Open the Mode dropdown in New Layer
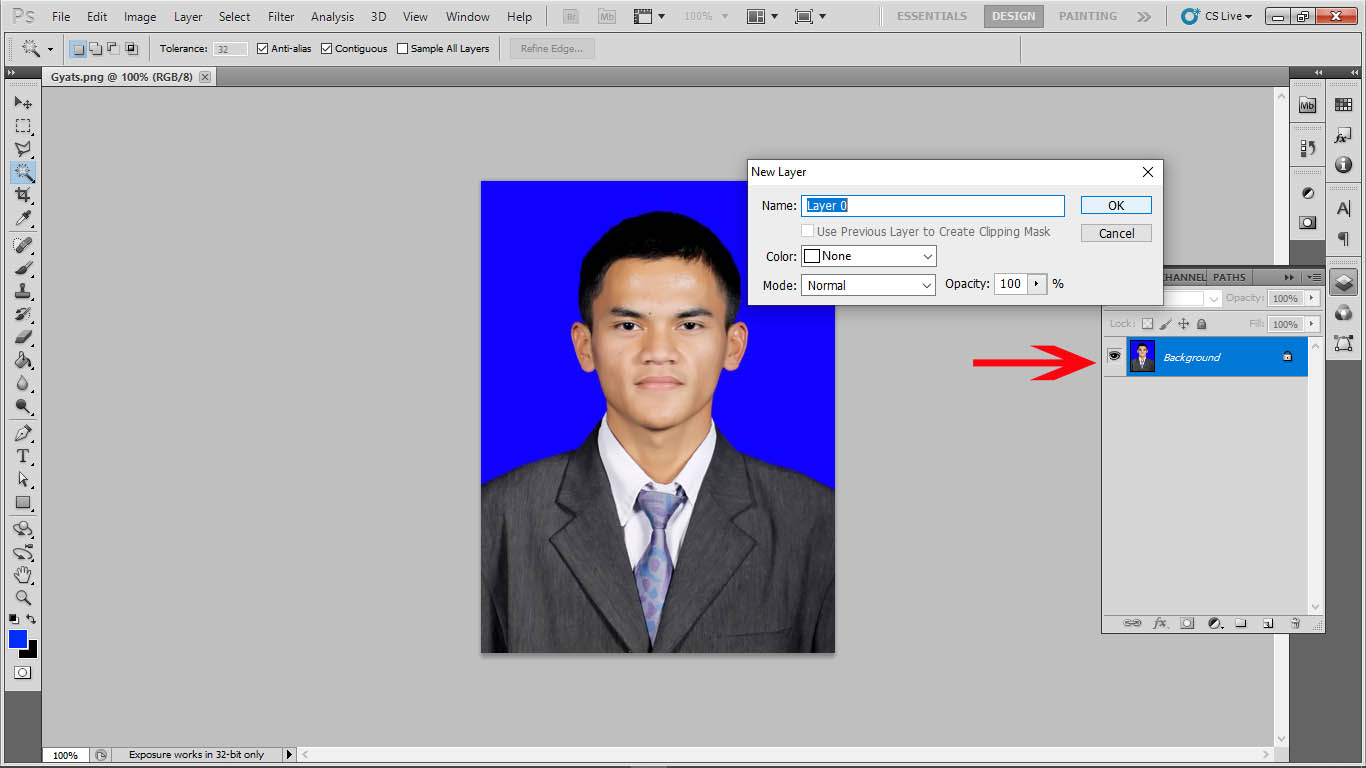 click(x=869, y=285)
